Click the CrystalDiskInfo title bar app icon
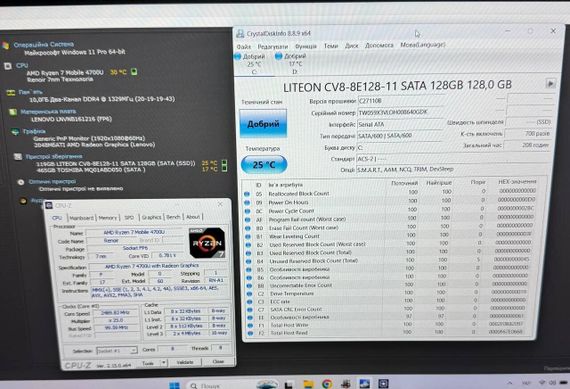 pyautogui.click(x=240, y=33)
